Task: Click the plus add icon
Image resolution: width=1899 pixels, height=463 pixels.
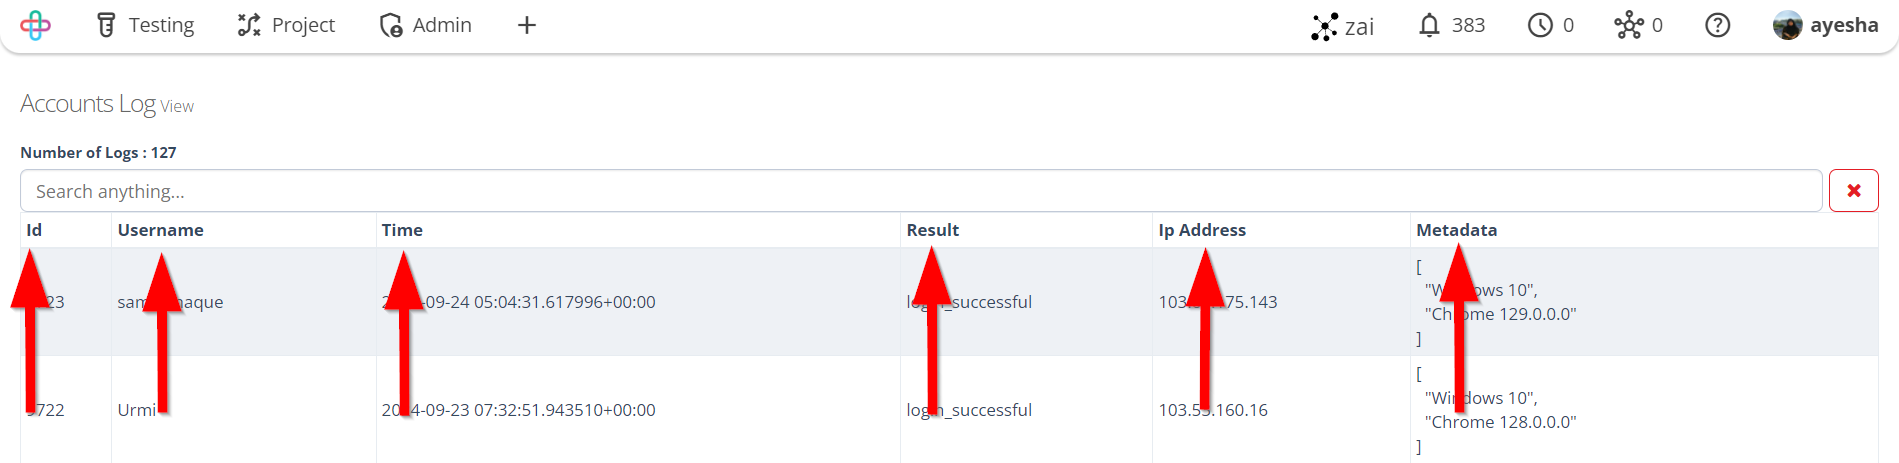Action: pyautogui.click(x=527, y=25)
